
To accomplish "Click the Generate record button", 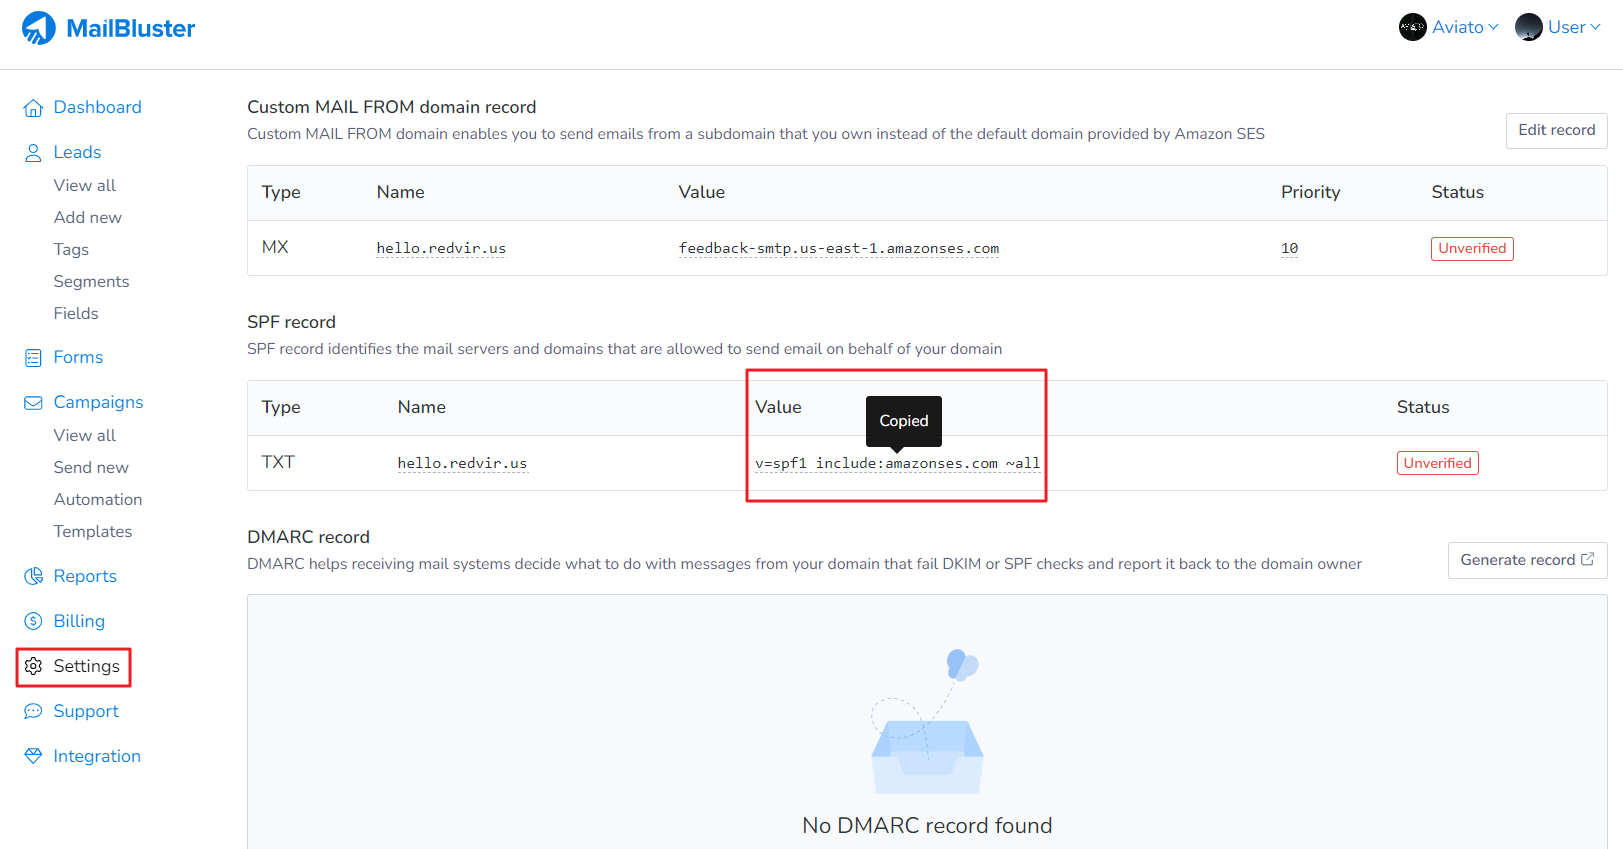I will [x=1526, y=561].
